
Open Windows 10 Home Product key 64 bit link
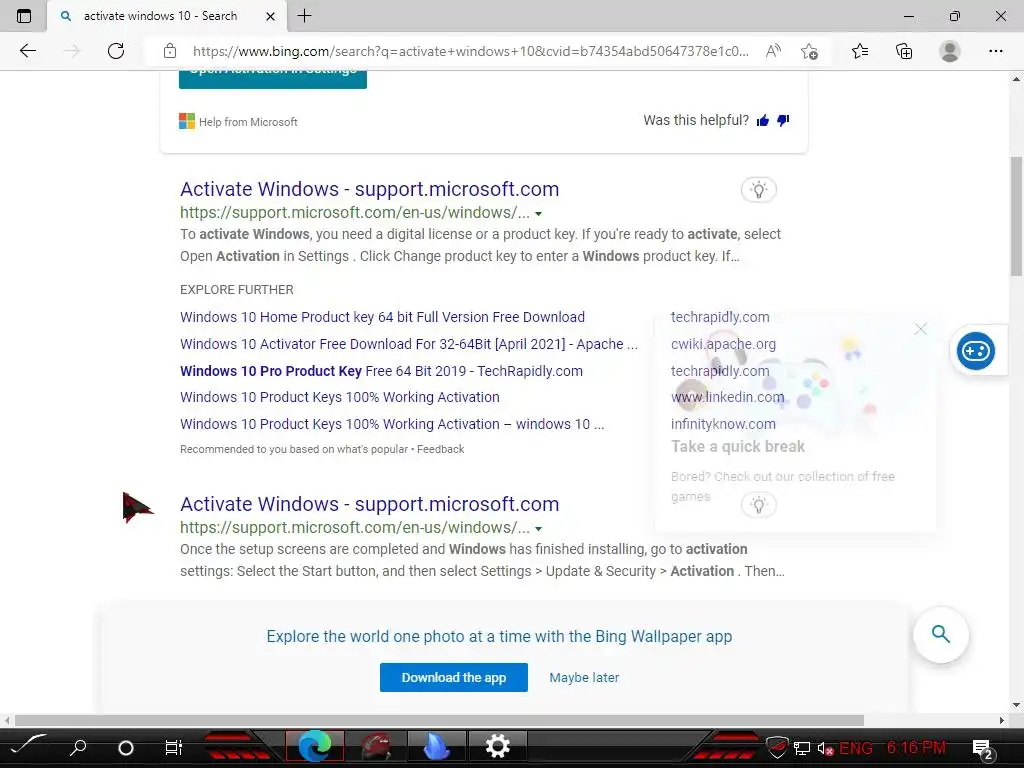(382, 317)
